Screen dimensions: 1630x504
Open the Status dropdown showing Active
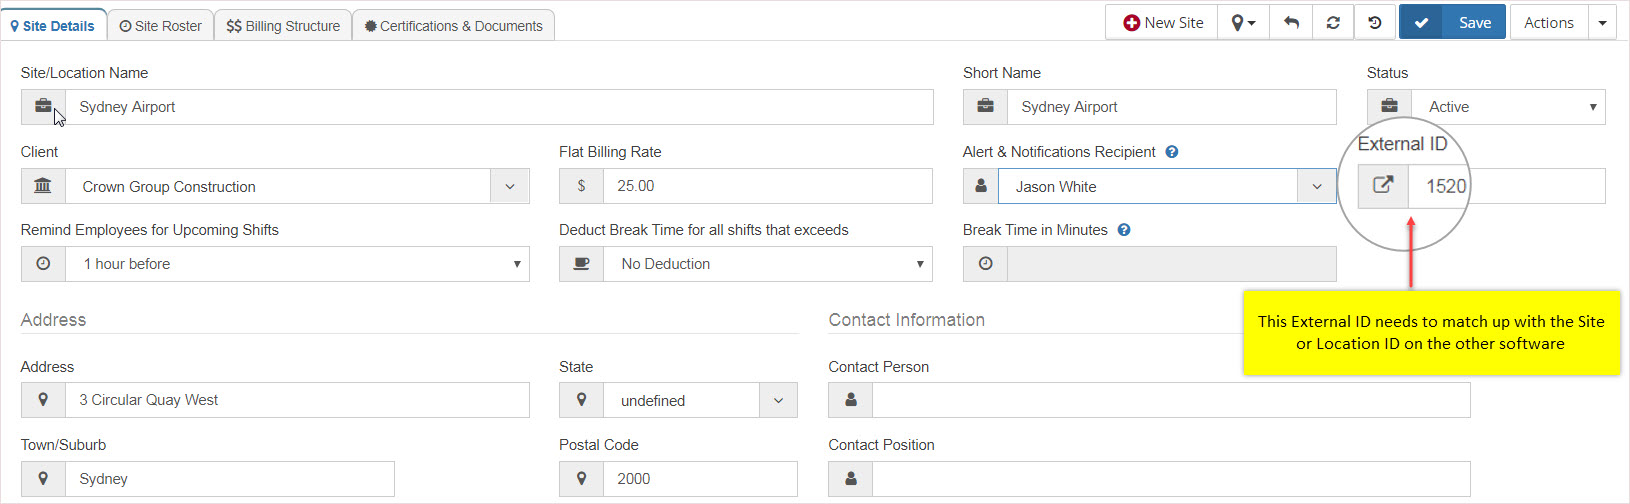tap(1508, 107)
